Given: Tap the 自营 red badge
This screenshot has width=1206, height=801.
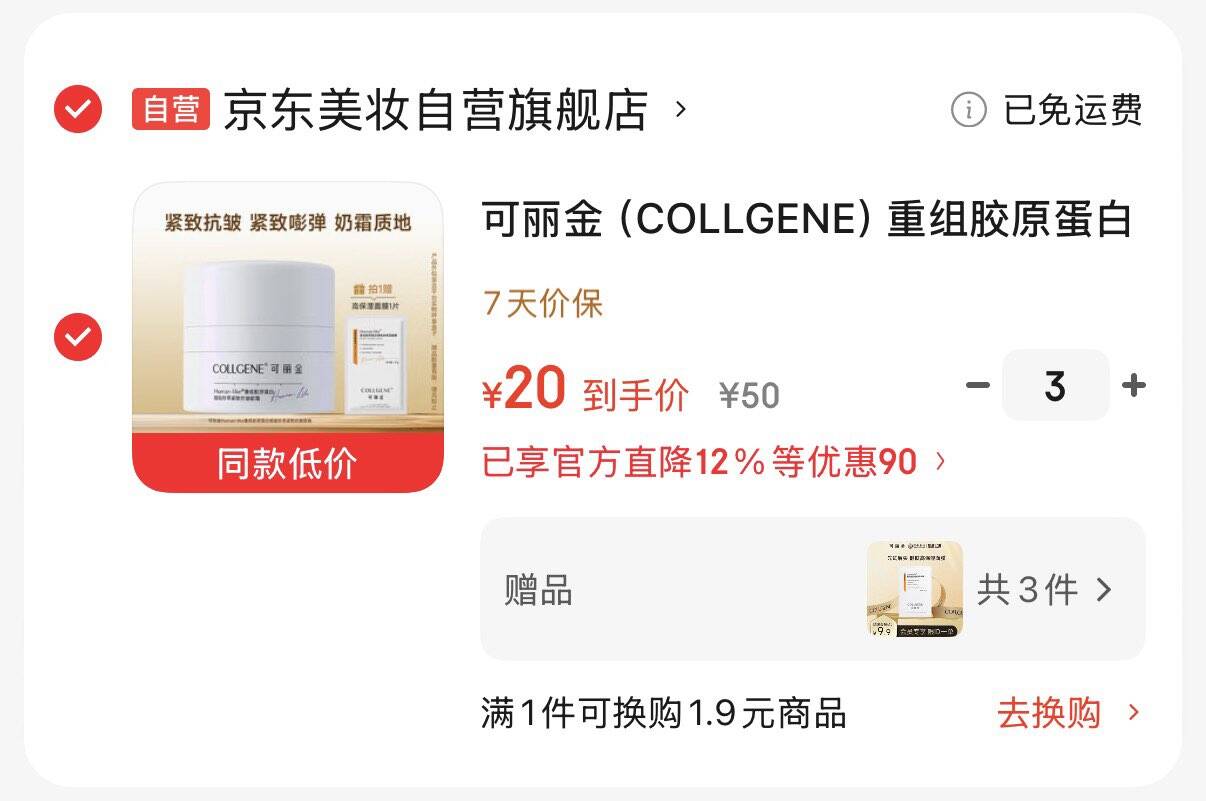Looking at the screenshot, I should point(171,109).
